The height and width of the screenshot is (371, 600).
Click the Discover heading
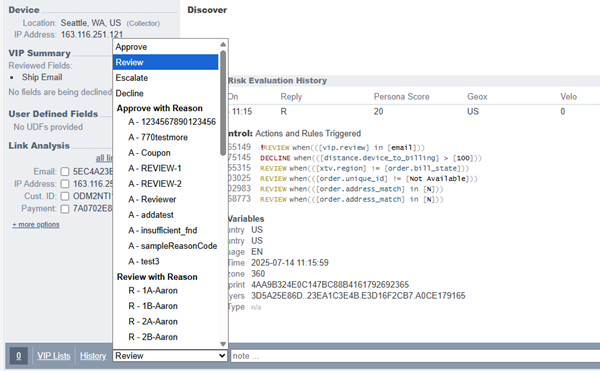pos(207,10)
